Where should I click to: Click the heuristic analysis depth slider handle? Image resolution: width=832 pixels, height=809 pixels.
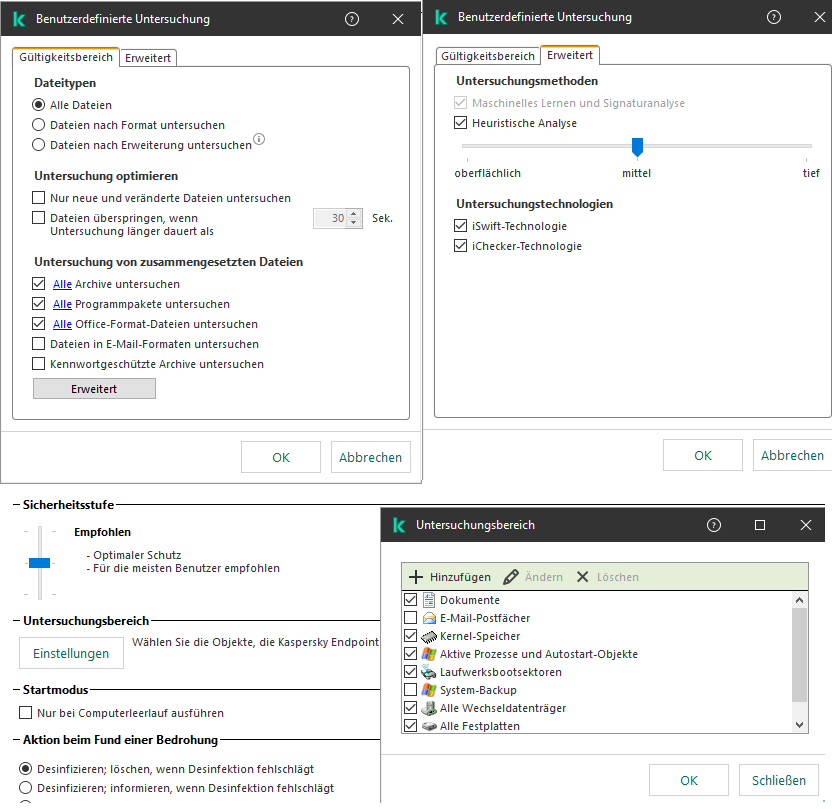(x=637, y=147)
